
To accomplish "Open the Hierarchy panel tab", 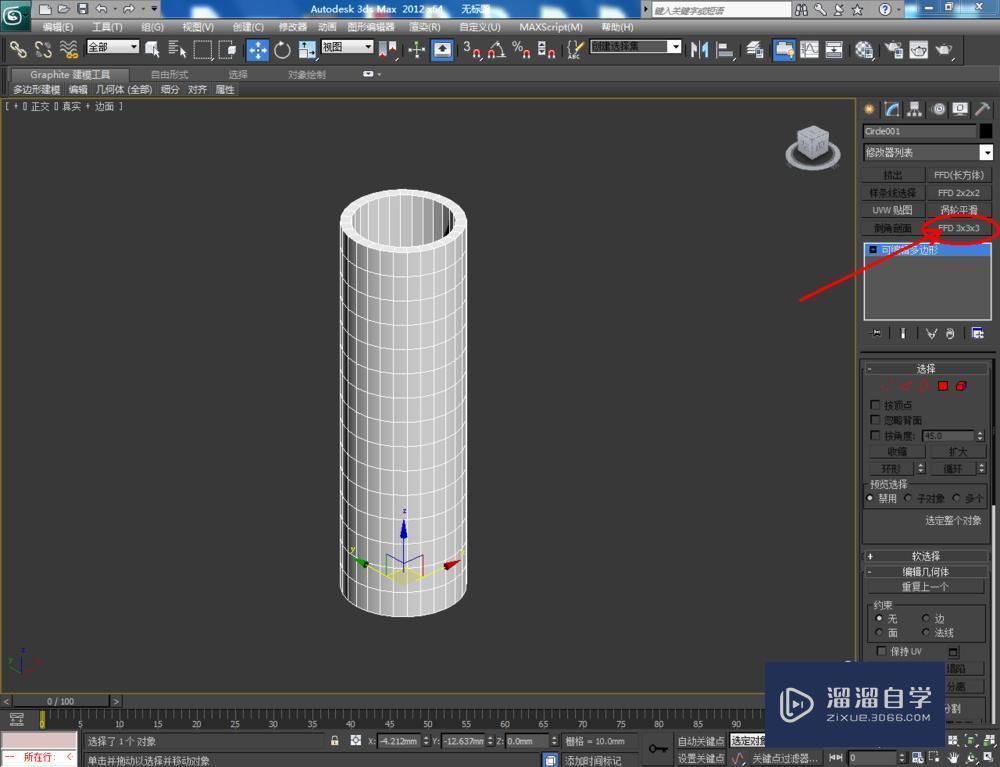I will (x=914, y=109).
